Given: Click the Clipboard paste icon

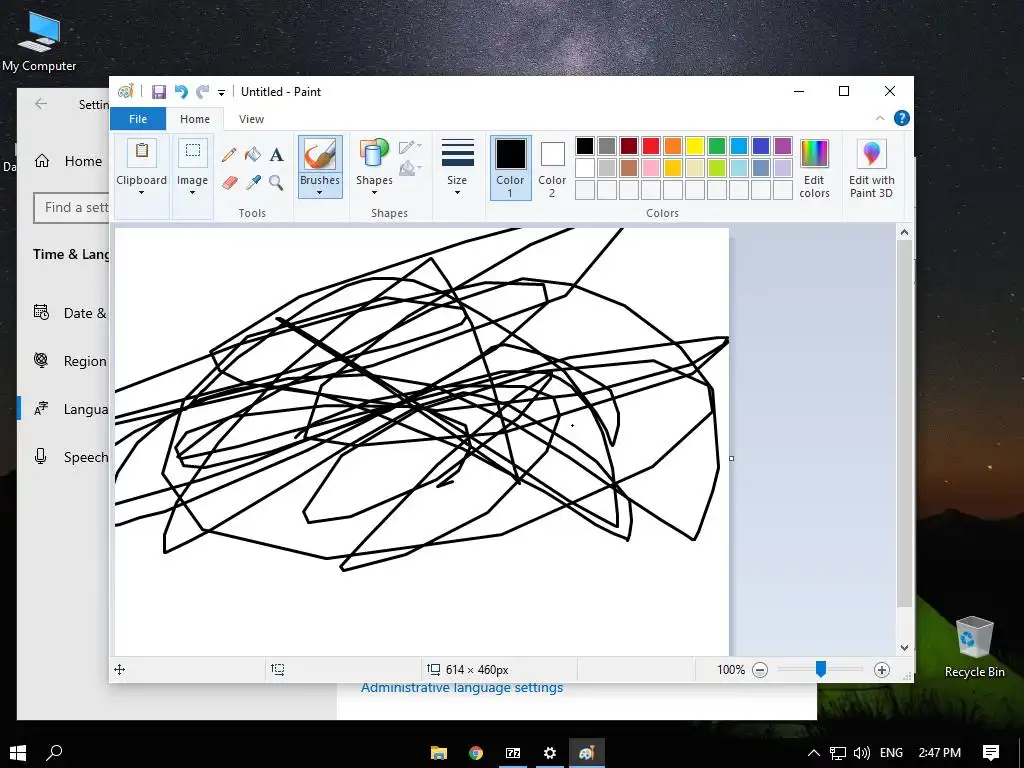Looking at the screenshot, I should (142, 153).
